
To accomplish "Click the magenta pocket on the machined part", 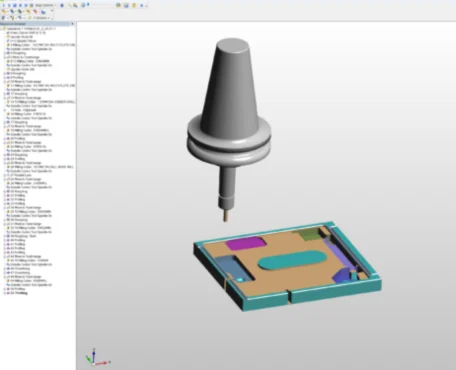I will coord(246,243).
